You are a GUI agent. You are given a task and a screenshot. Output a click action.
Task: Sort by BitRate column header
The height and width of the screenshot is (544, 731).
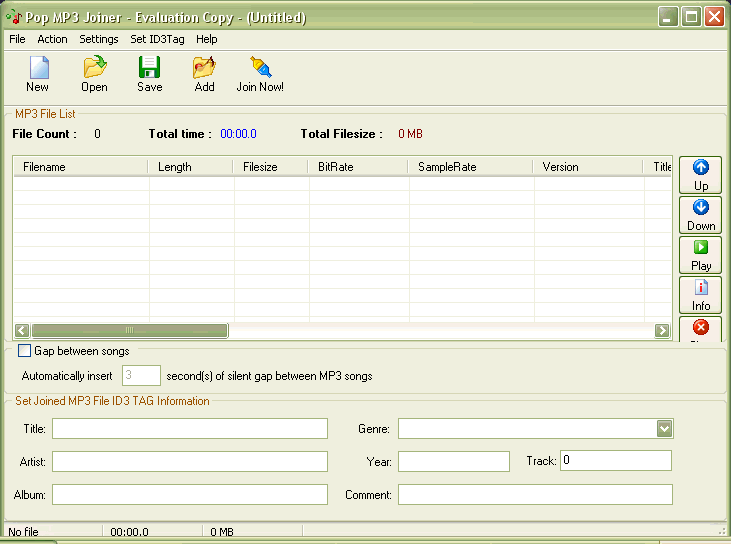tap(358, 167)
